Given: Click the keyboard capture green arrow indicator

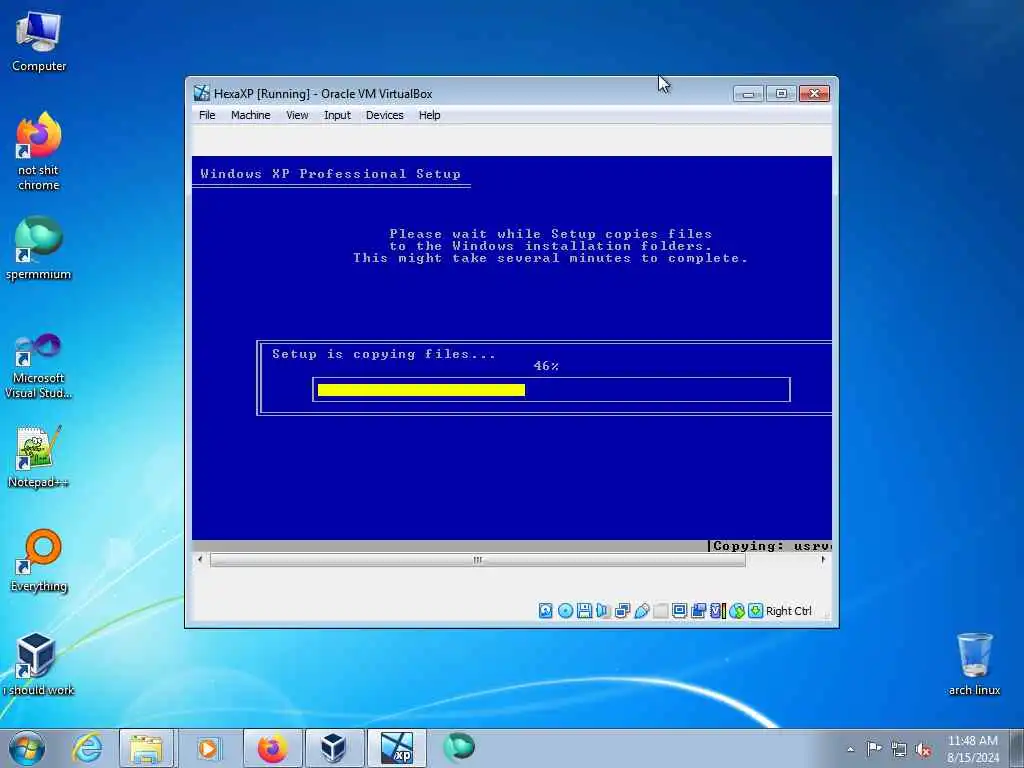Looking at the screenshot, I should (x=756, y=611).
